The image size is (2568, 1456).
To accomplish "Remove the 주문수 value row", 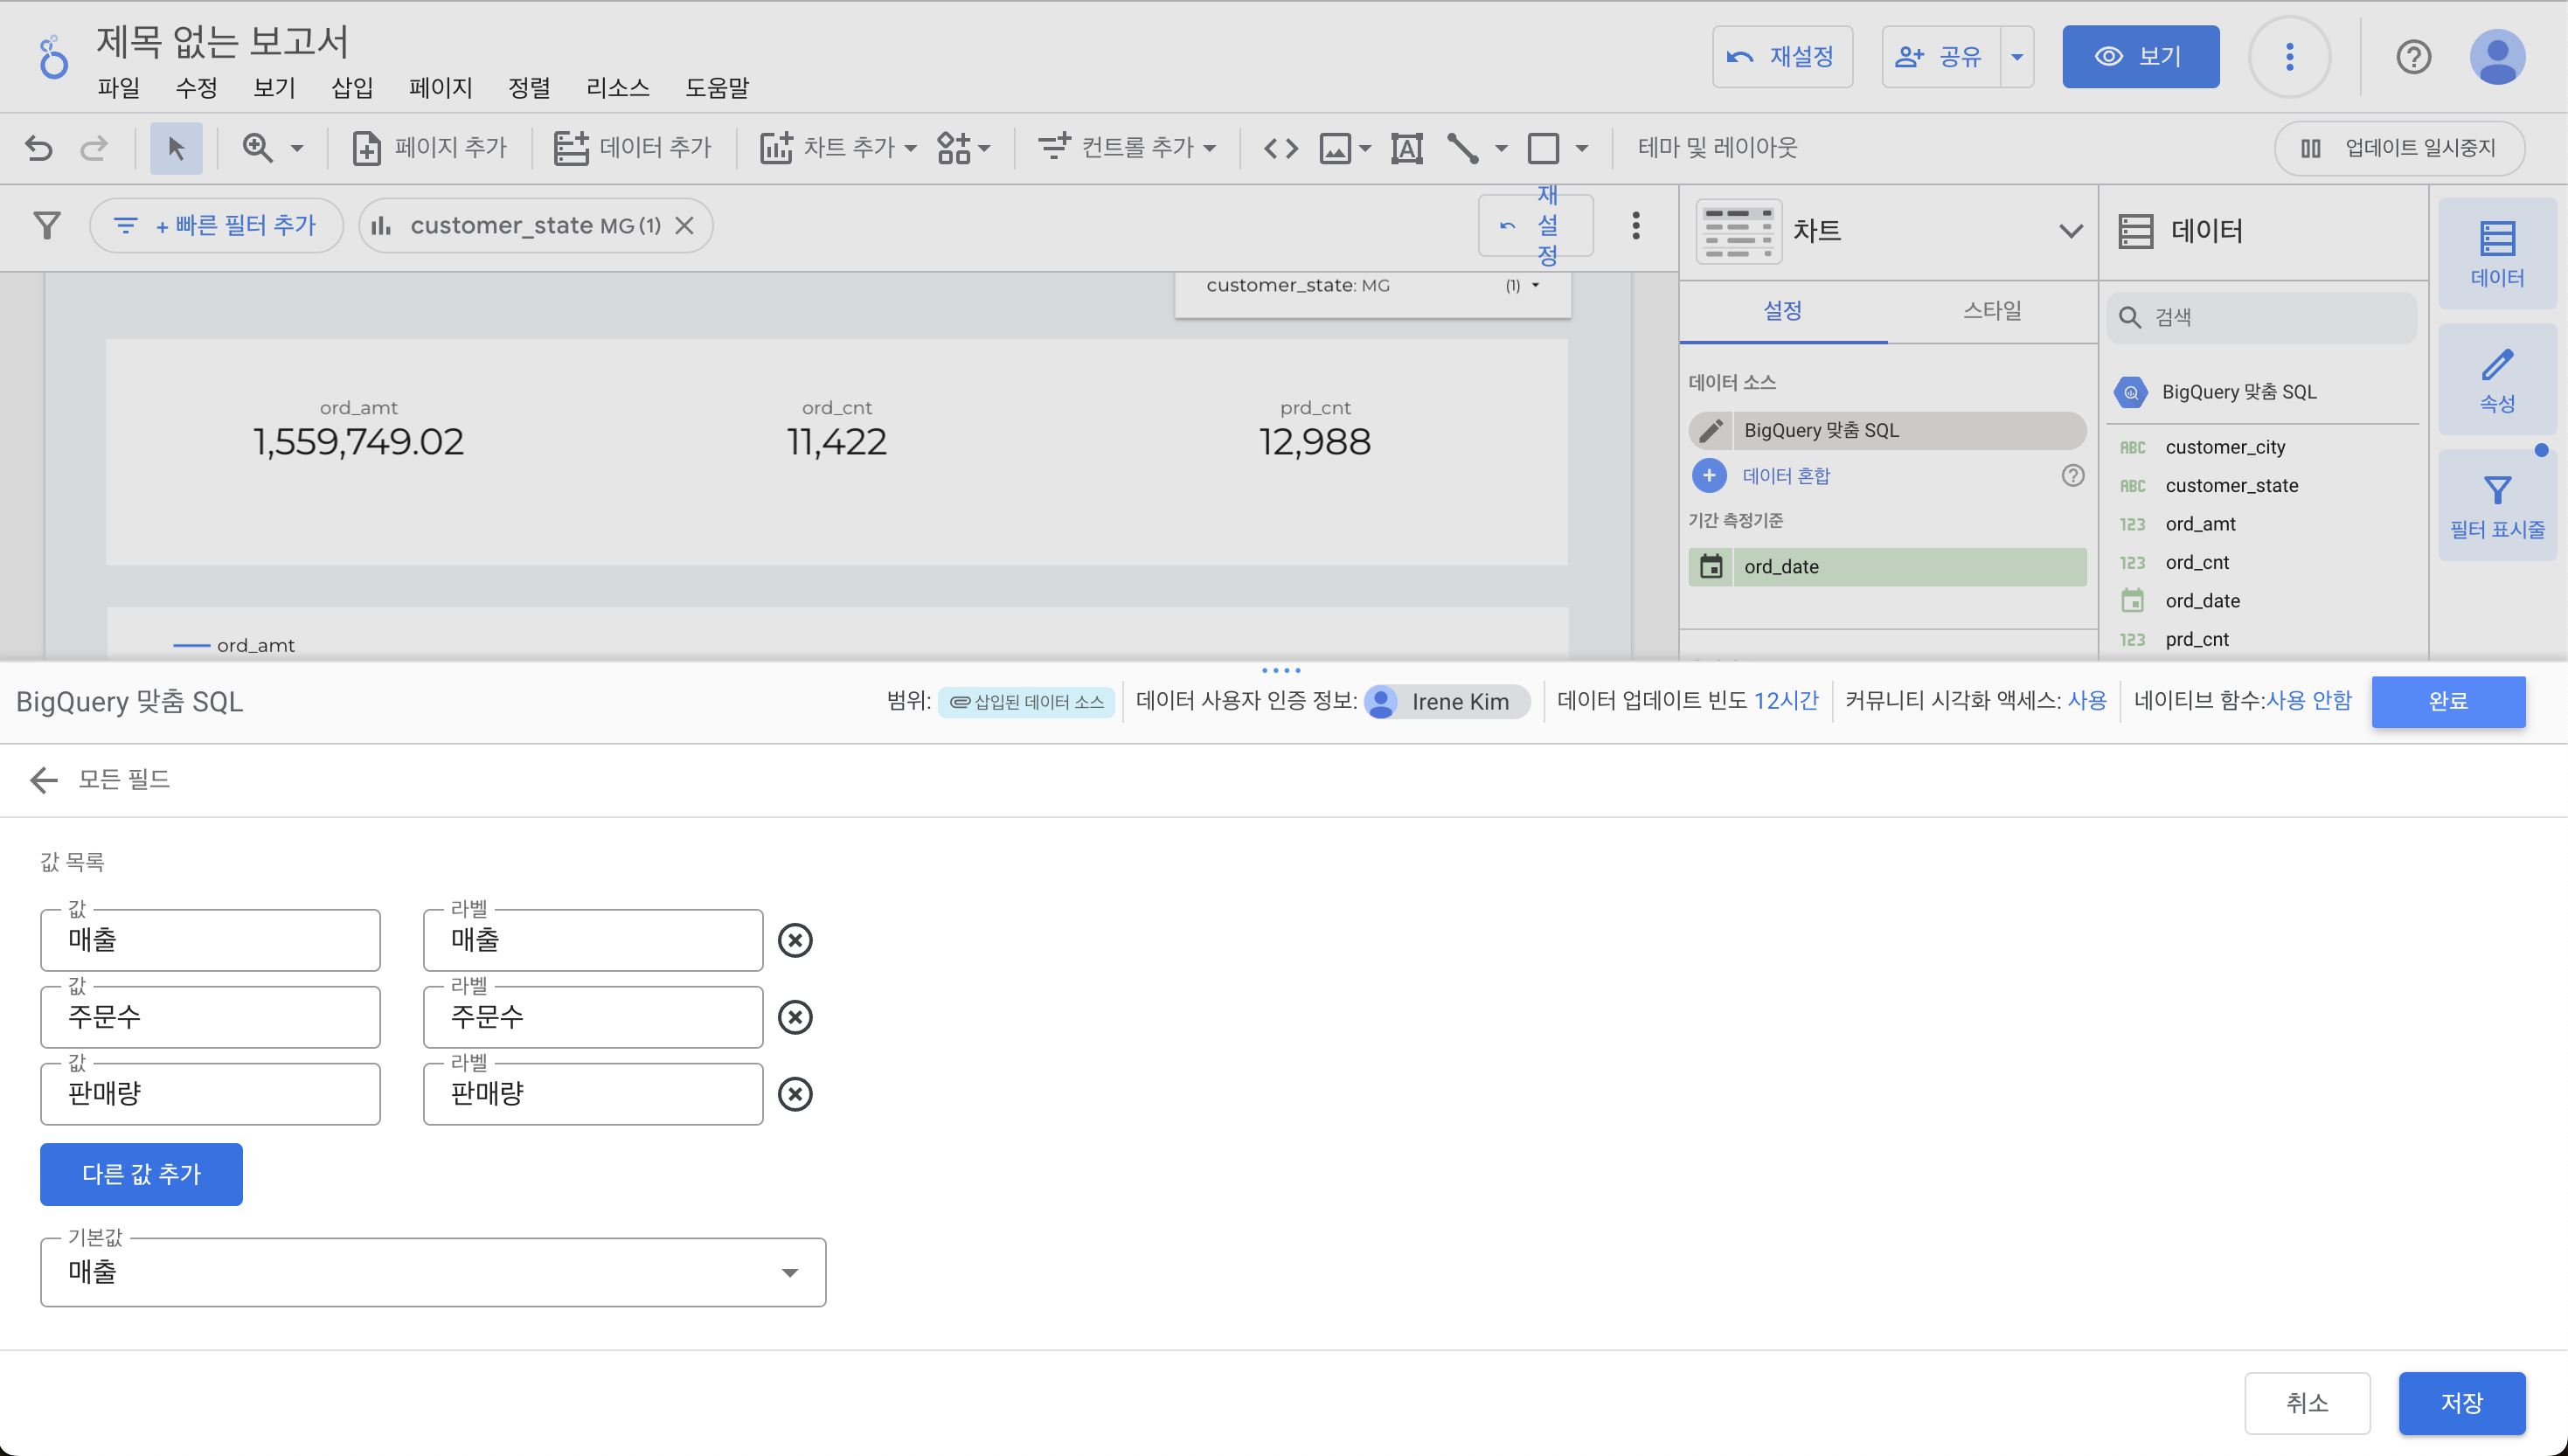I will 795,1017.
